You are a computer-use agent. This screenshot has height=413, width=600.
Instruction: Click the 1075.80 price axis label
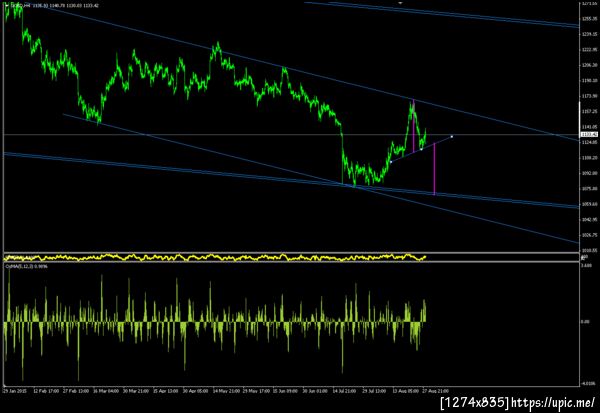pos(590,189)
